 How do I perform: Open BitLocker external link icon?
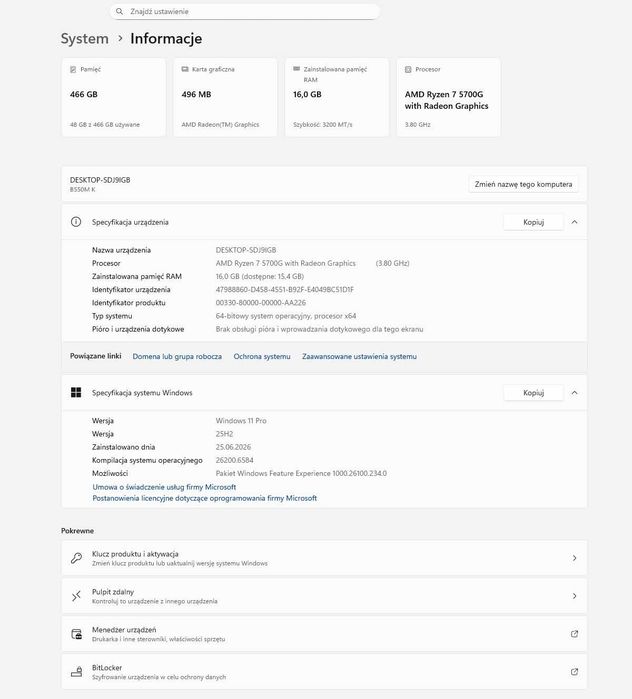click(x=575, y=672)
